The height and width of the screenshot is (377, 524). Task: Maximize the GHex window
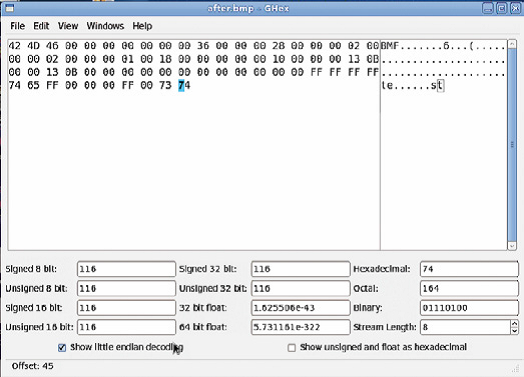pos(501,8)
